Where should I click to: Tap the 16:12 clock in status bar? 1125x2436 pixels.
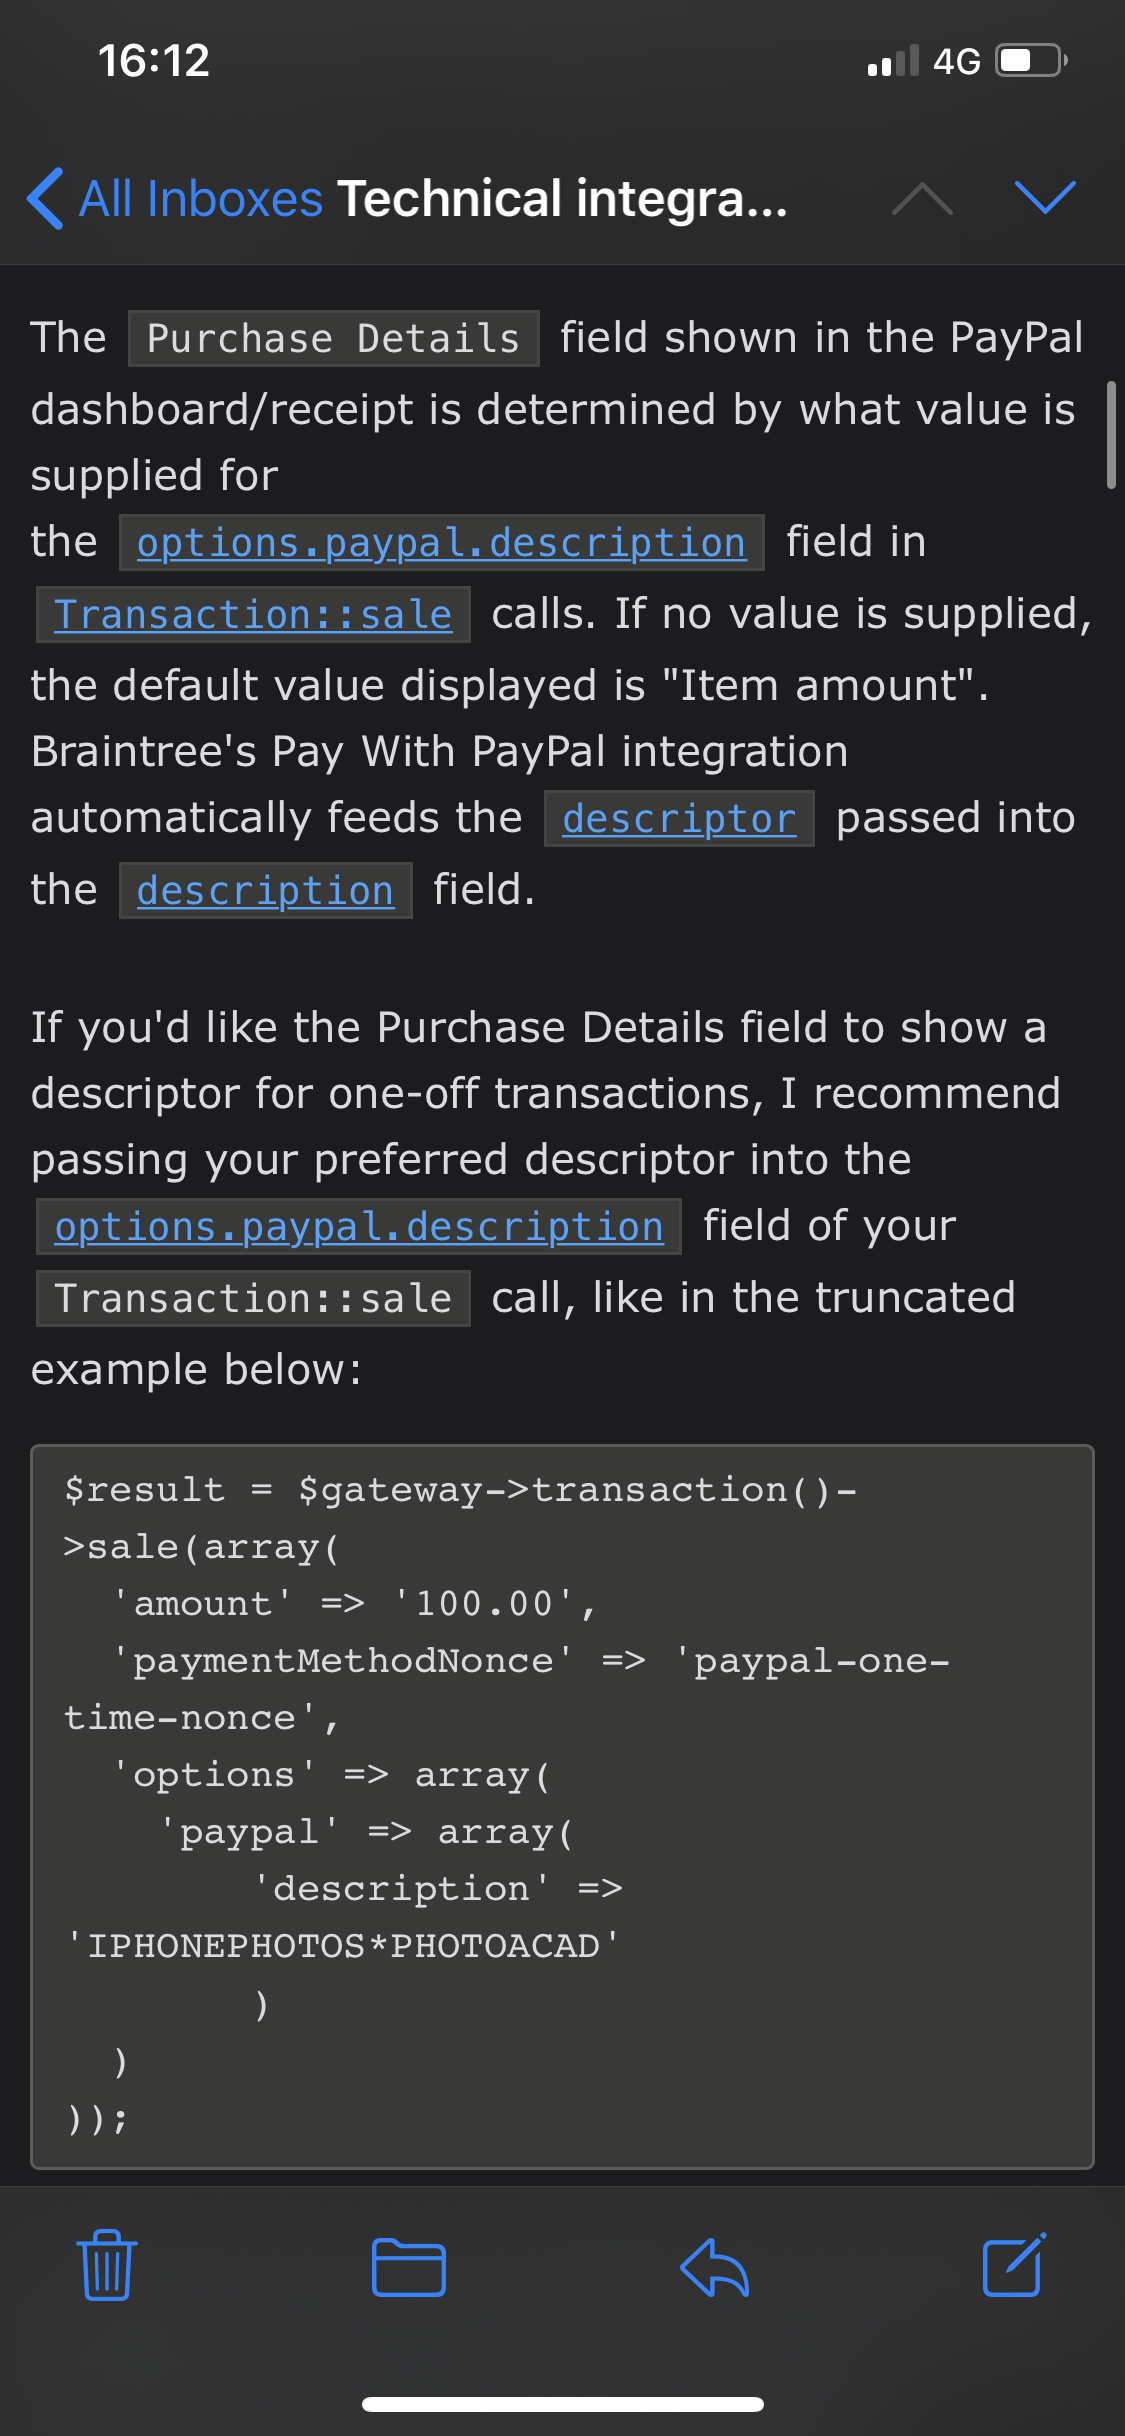154,61
